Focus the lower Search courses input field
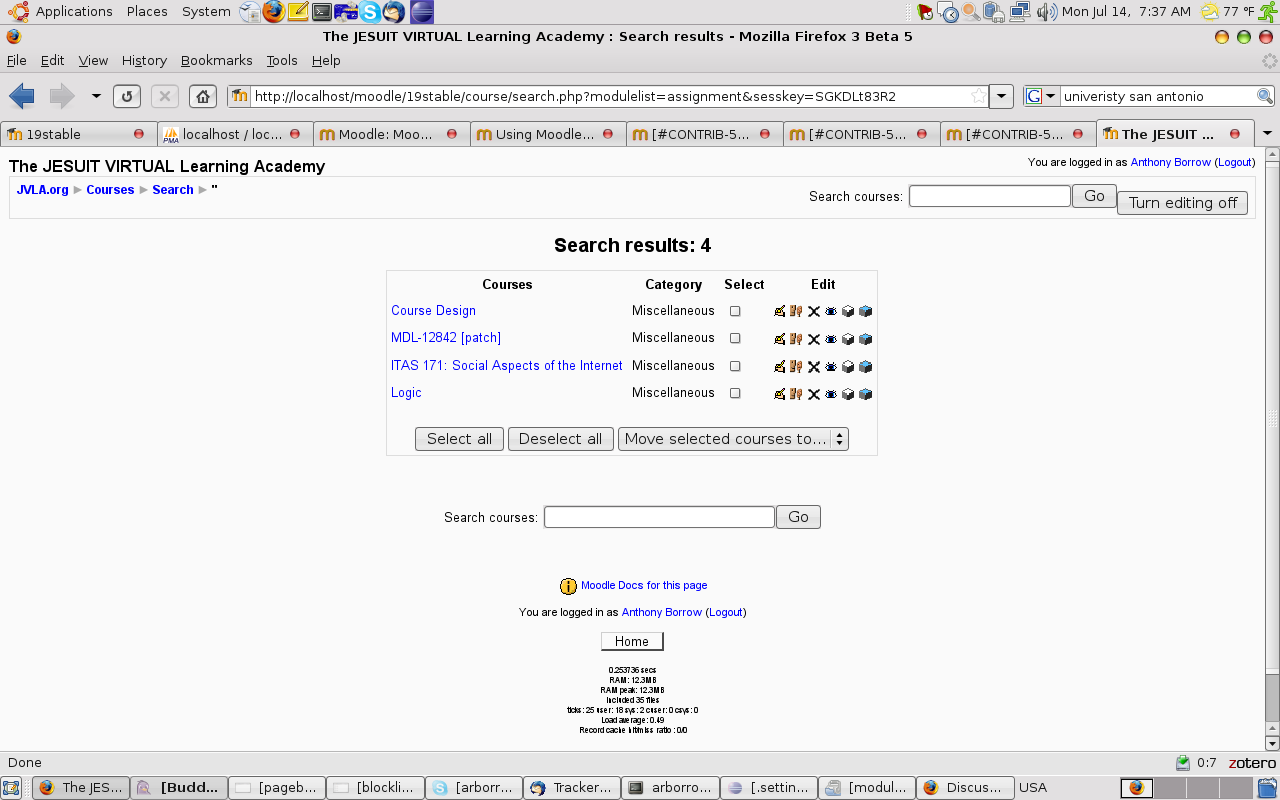Viewport: 1280px width, 800px height. pyautogui.click(x=659, y=517)
